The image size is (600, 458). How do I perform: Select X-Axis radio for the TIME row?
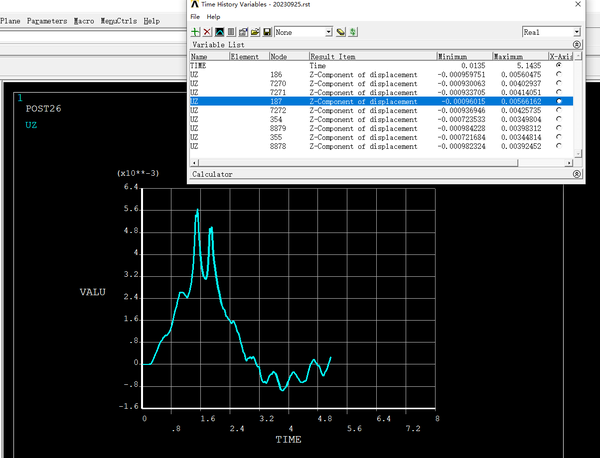tap(557, 65)
